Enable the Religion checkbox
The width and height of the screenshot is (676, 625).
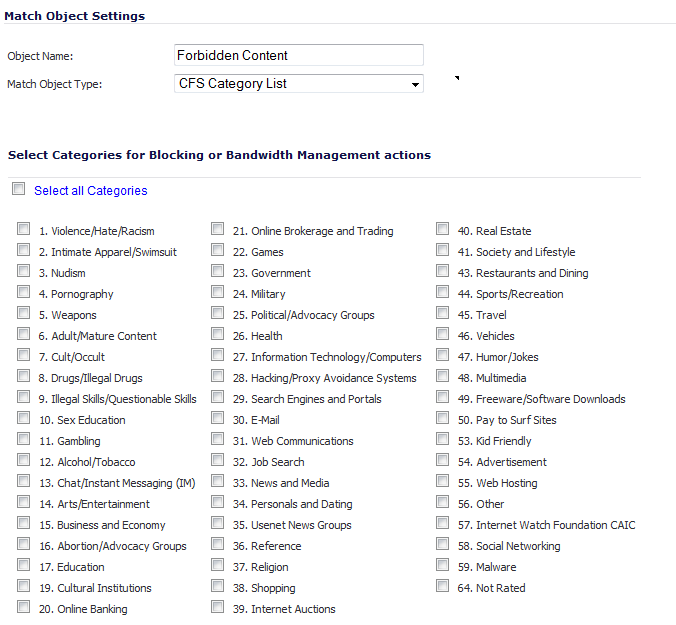coord(218,565)
